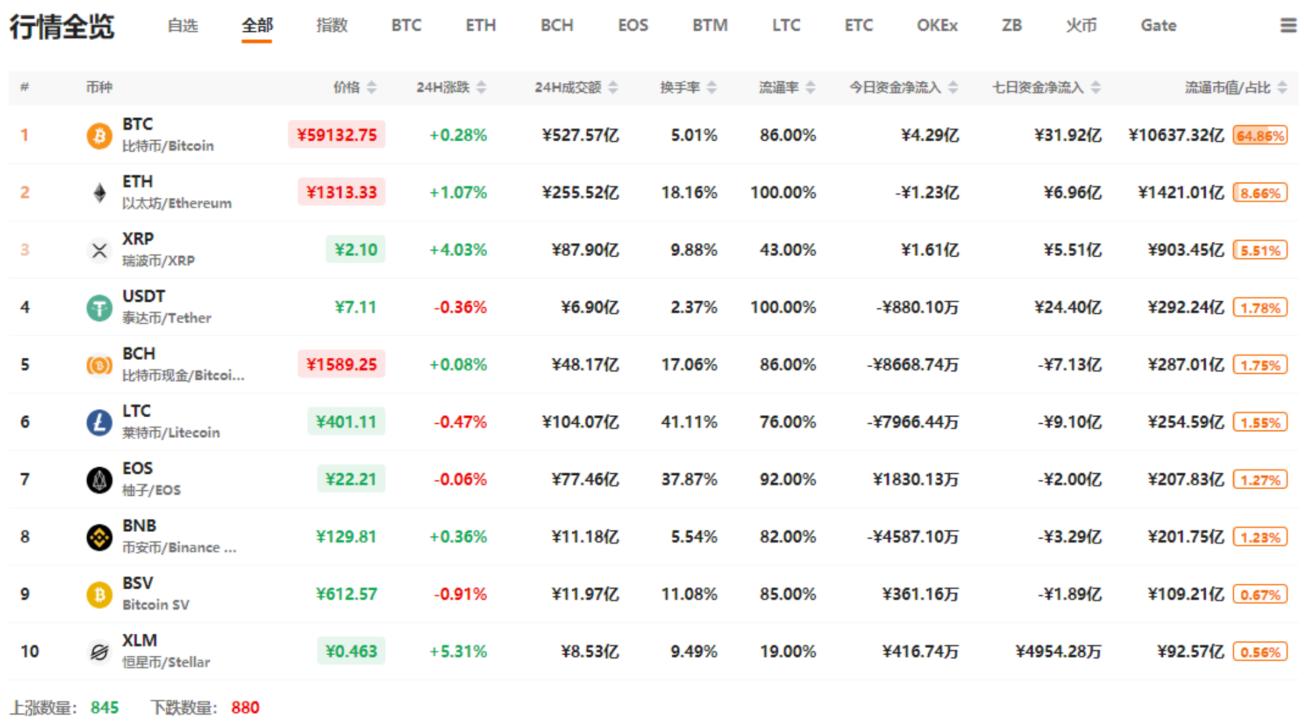
Task: Open the 指数 tab
Action: [330, 25]
